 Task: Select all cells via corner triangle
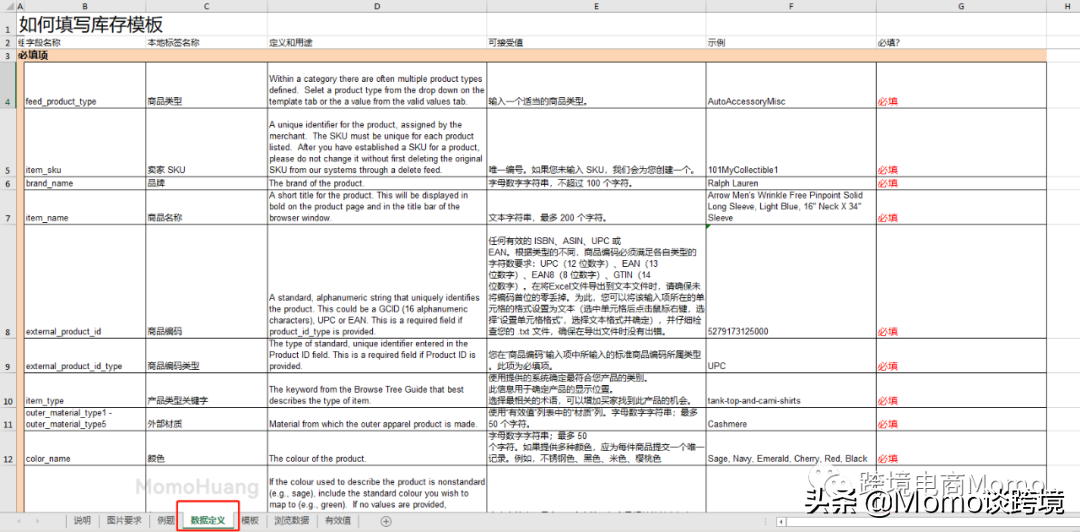tap(7, 6)
